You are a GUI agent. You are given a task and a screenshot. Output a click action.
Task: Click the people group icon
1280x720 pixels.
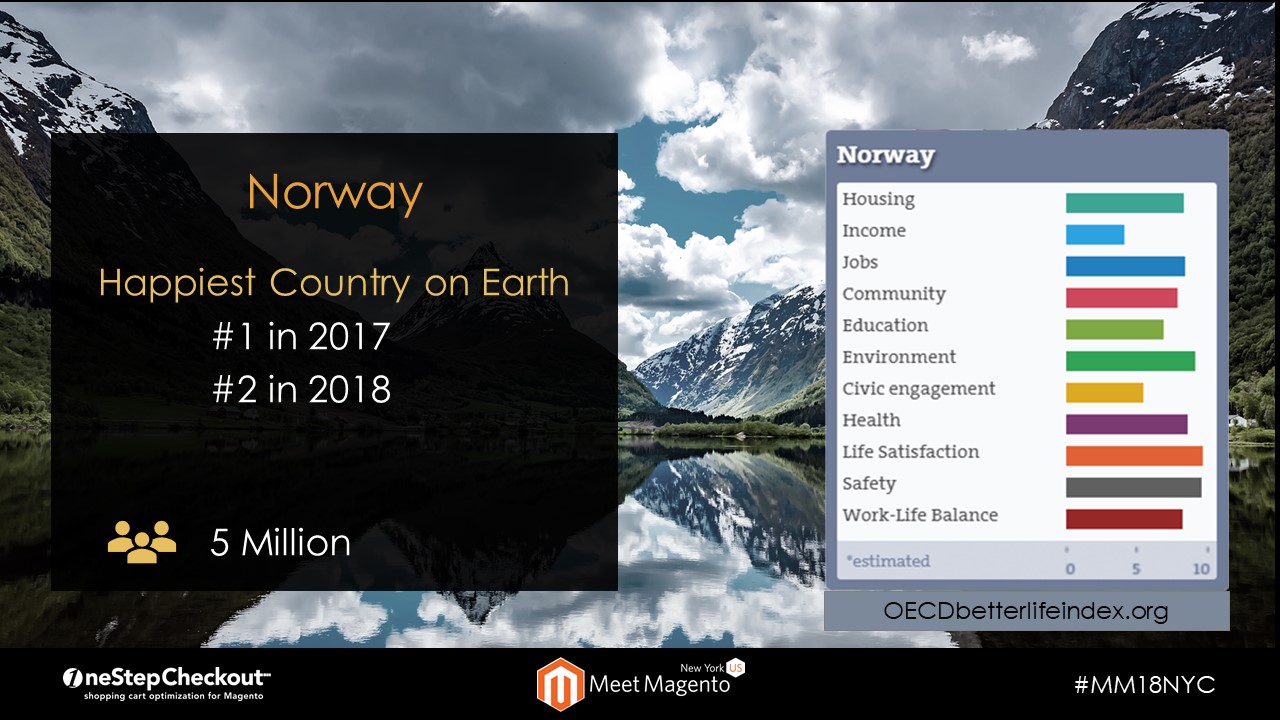(142, 542)
